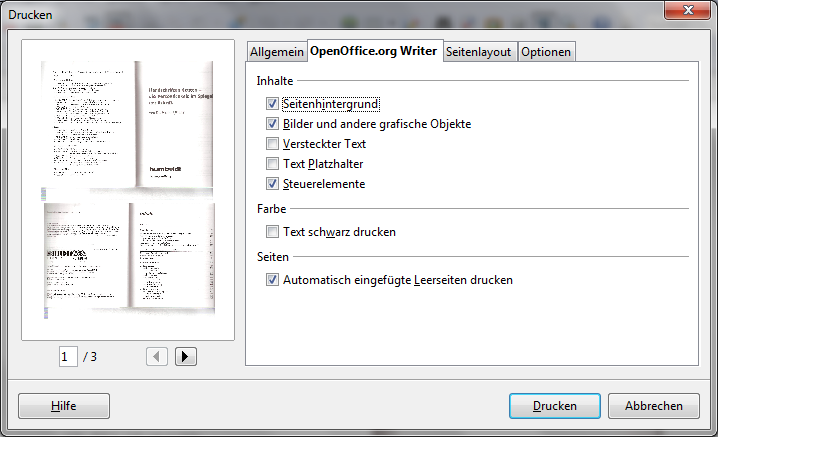Uncheck Automatisch eingefügte Leerseiten drucken
819x460 pixels.
click(x=272, y=280)
